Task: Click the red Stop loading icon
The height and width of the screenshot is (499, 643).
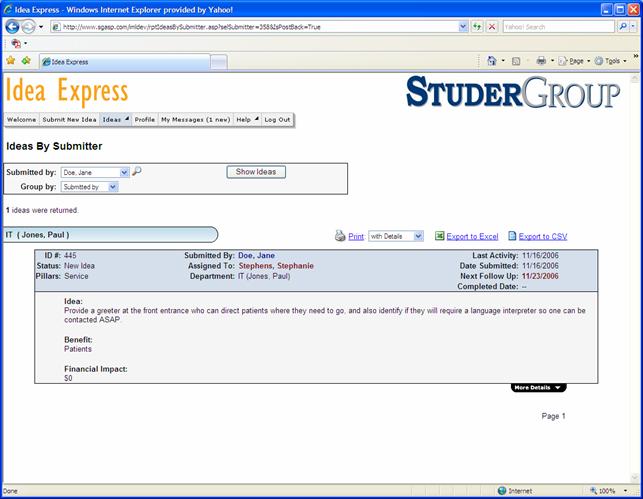Action: click(x=492, y=27)
